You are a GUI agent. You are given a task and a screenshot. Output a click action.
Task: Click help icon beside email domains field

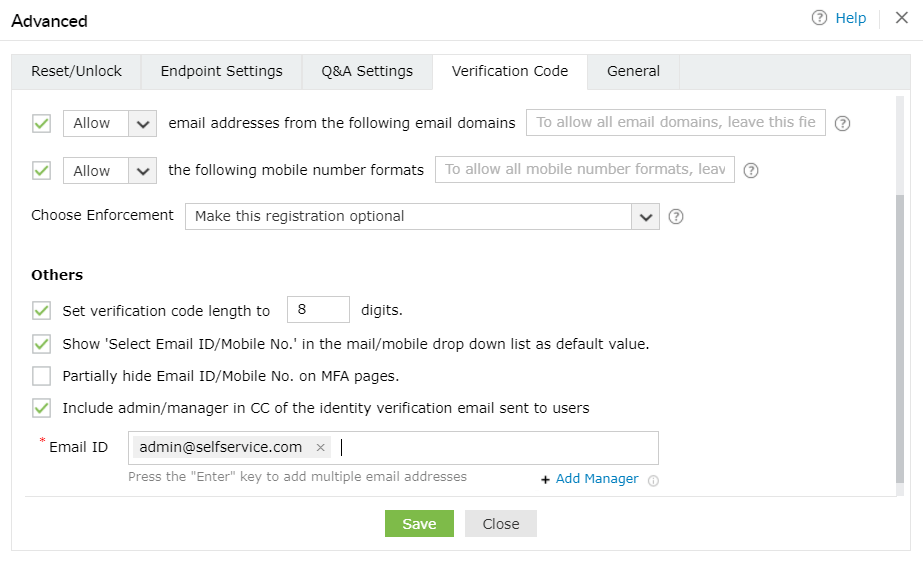coord(842,124)
